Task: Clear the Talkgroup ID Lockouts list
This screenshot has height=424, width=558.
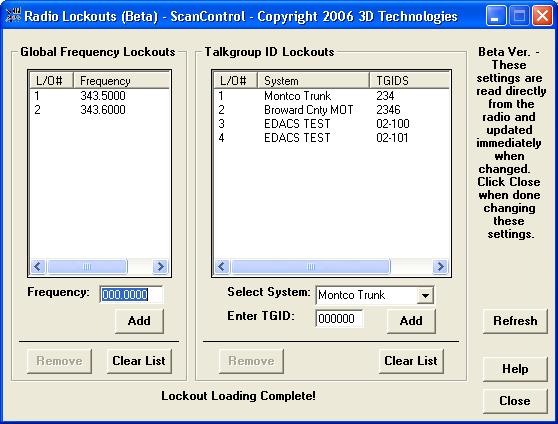Action: point(411,361)
